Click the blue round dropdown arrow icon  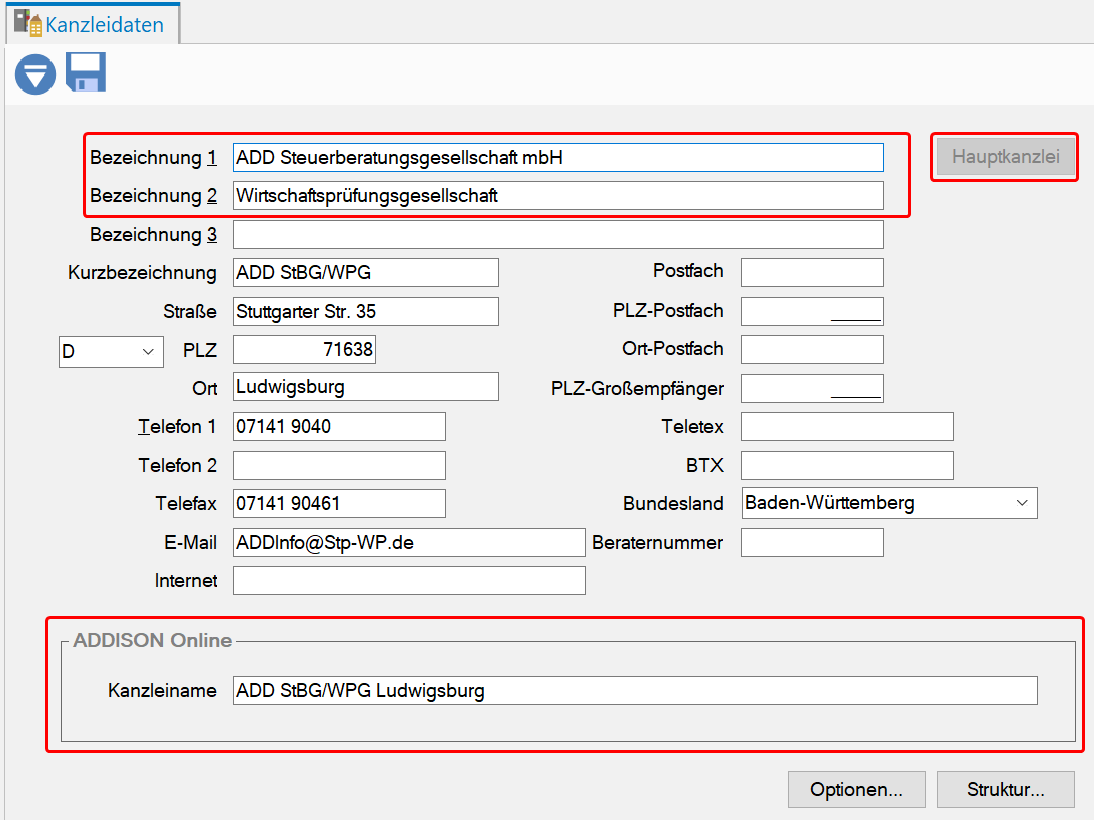pyautogui.click(x=36, y=74)
